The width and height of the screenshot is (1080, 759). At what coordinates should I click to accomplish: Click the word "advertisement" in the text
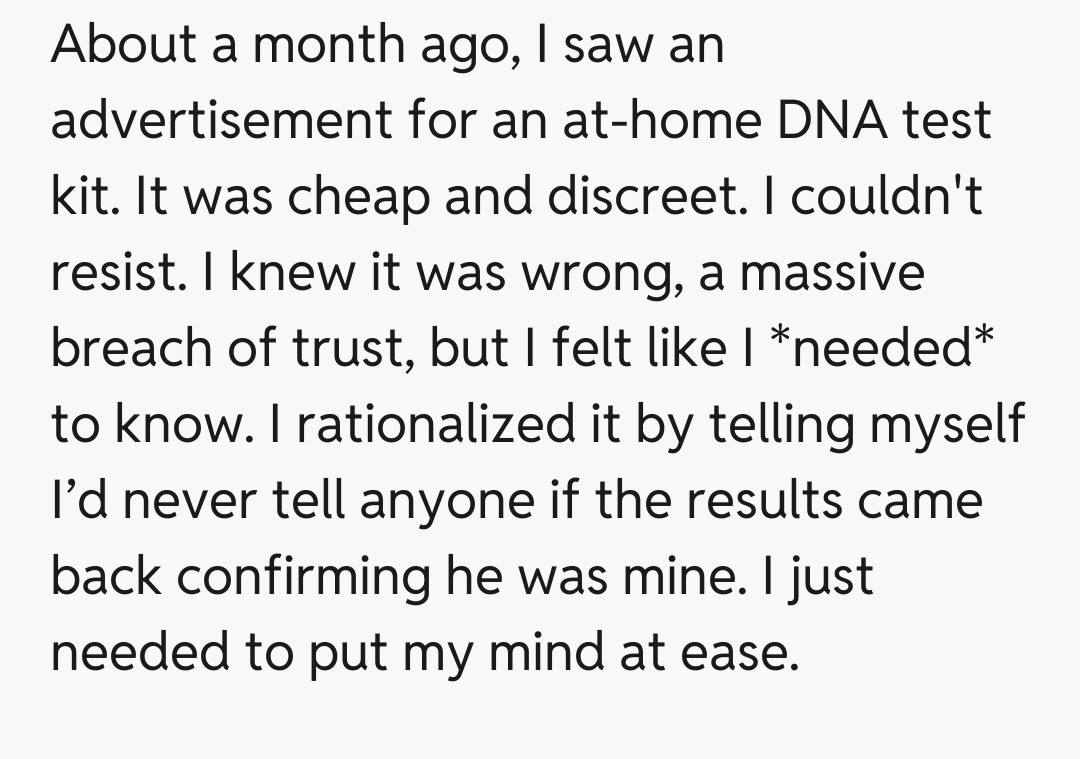click(x=221, y=121)
